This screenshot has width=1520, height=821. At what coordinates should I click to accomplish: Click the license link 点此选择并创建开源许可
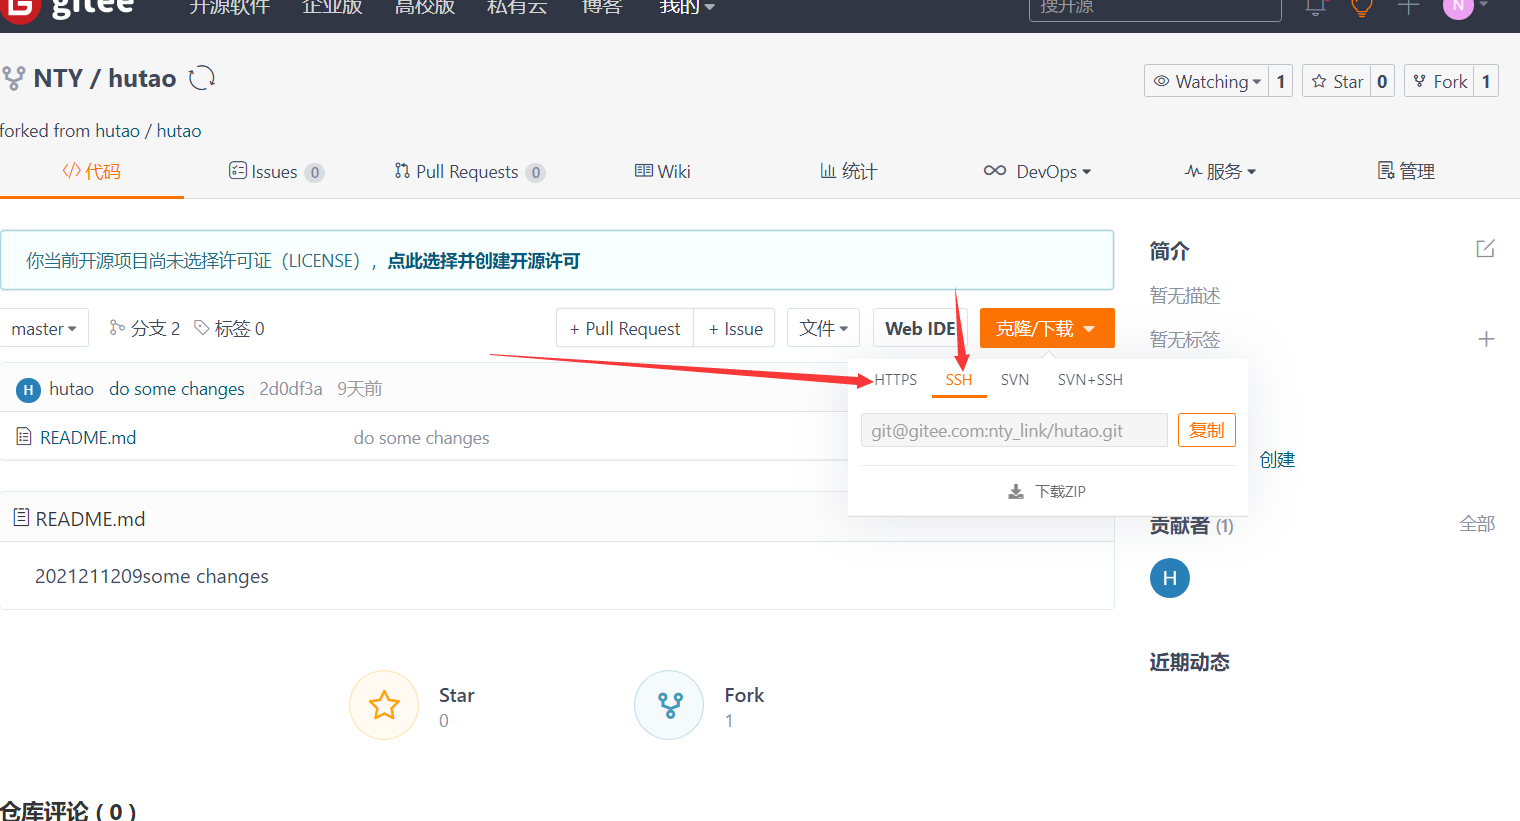point(484,260)
